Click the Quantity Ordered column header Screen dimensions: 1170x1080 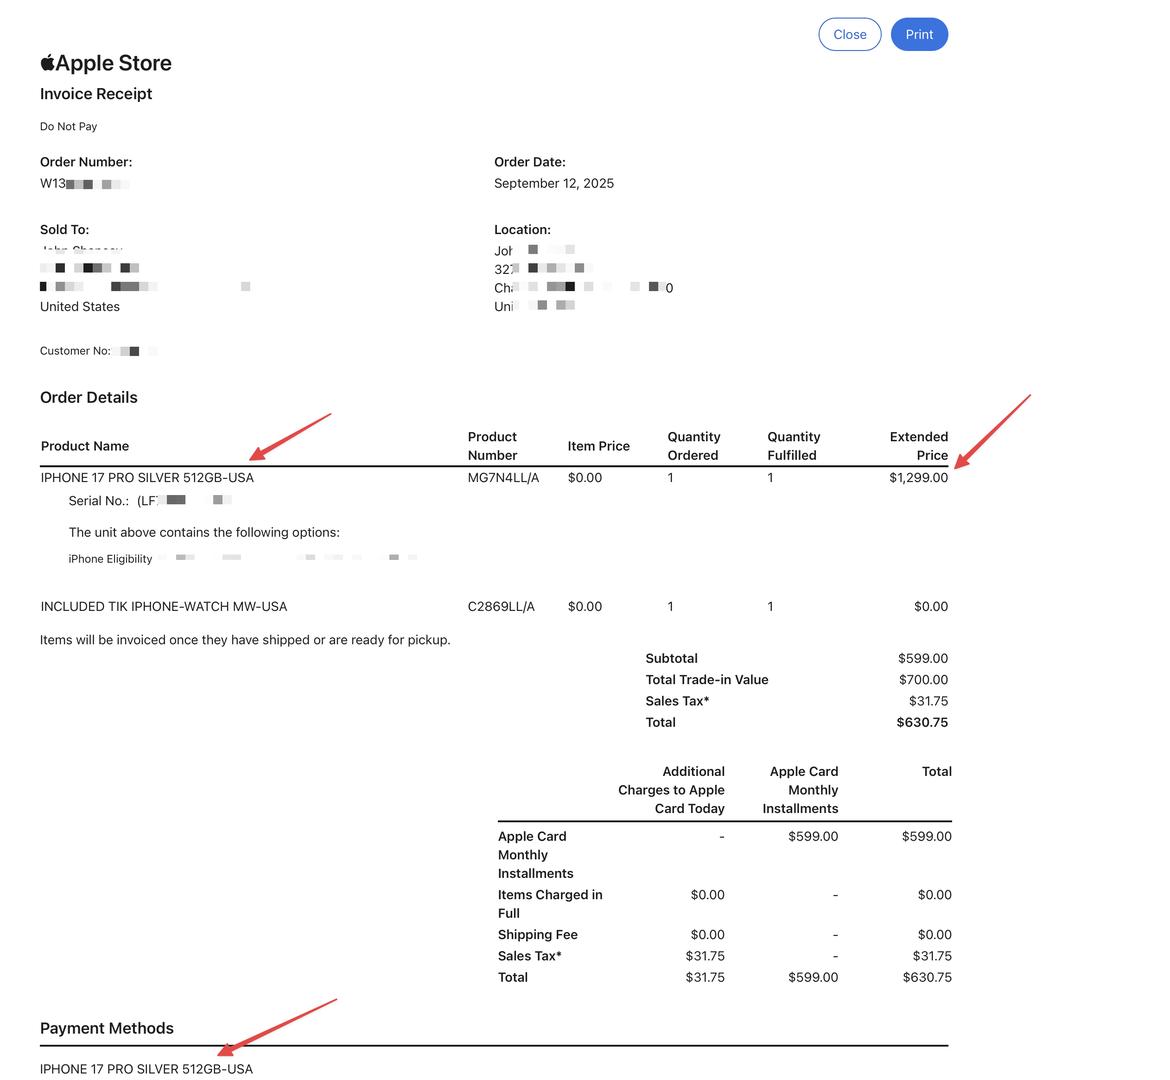click(693, 446)
